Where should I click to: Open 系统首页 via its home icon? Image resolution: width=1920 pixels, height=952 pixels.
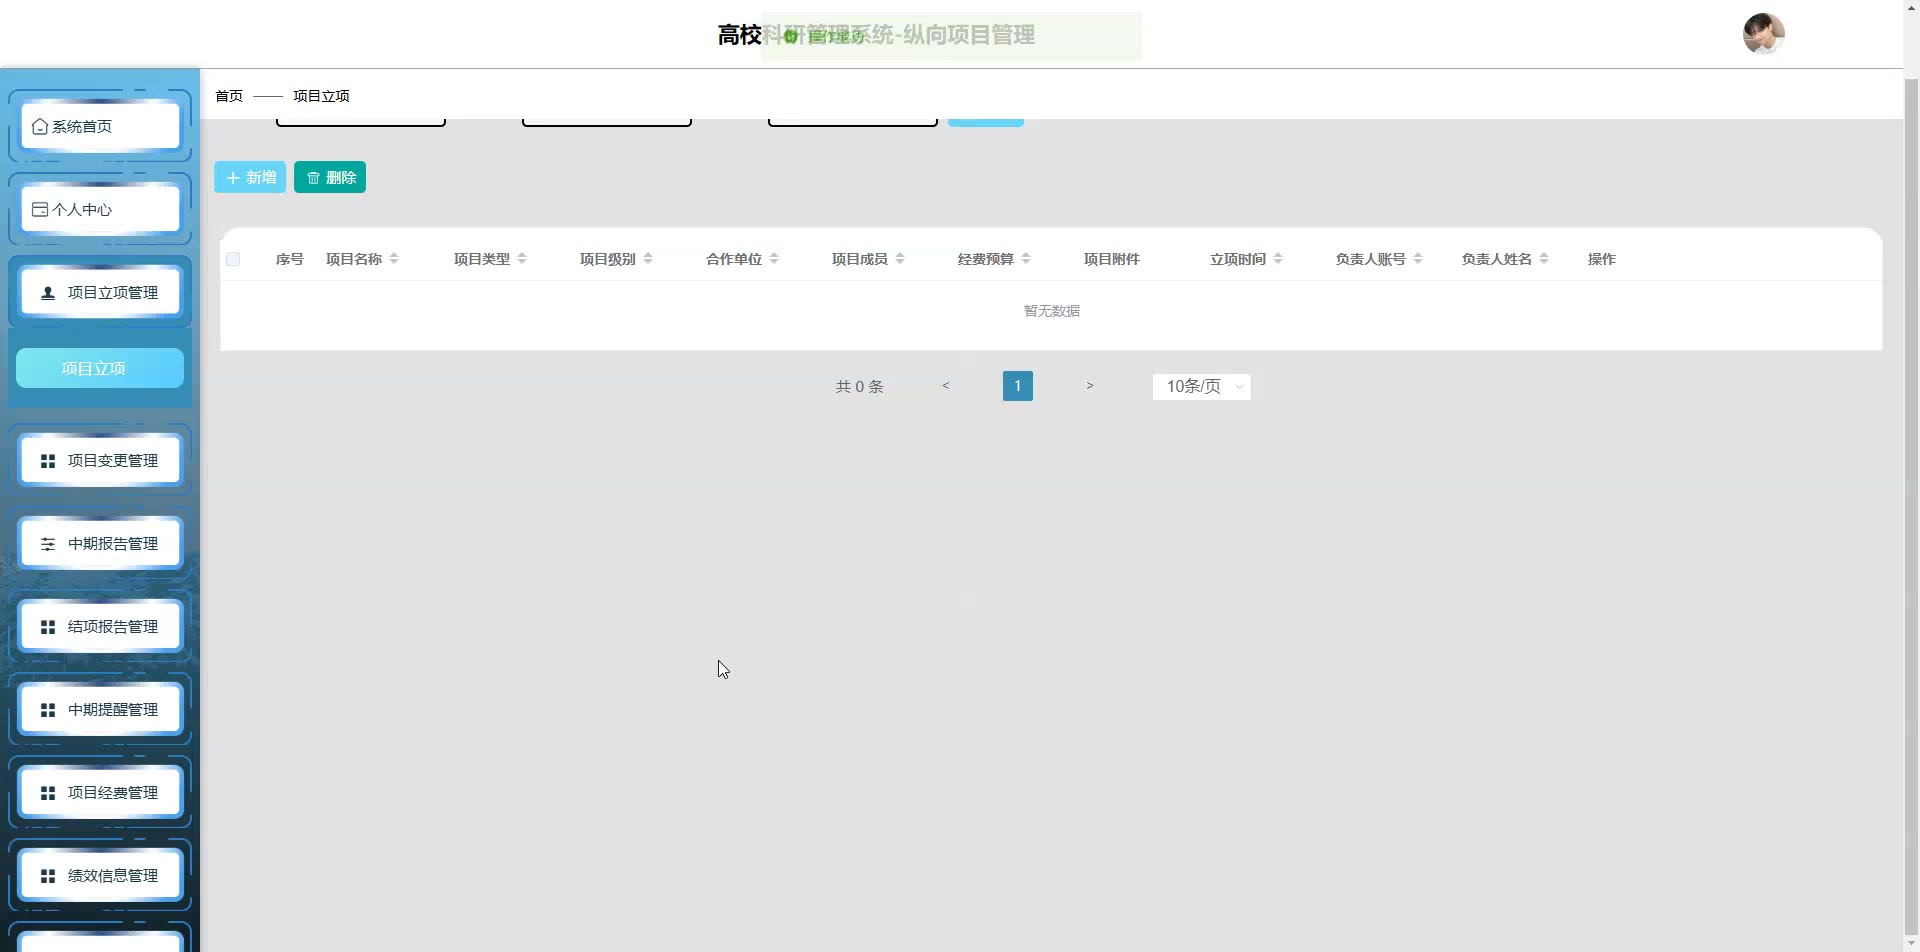point(40,127)
